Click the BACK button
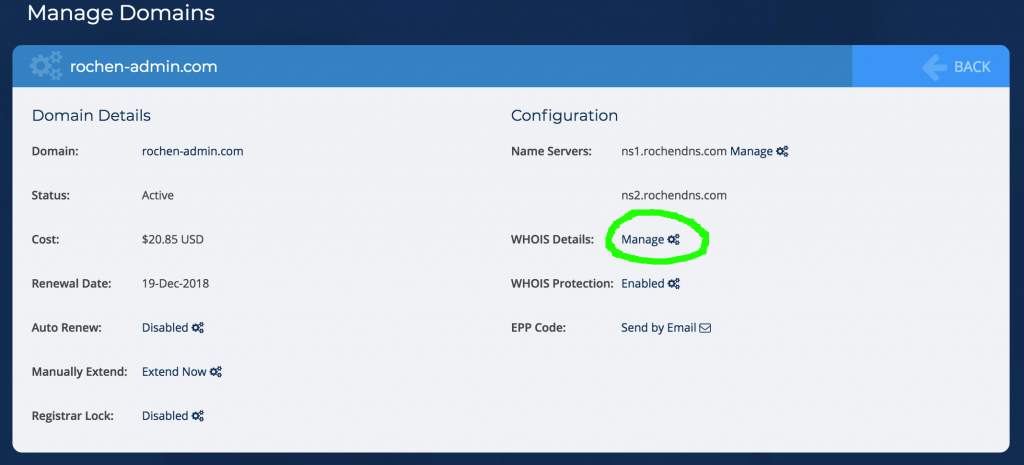The image size is (1024, 465). pos(931,67)
